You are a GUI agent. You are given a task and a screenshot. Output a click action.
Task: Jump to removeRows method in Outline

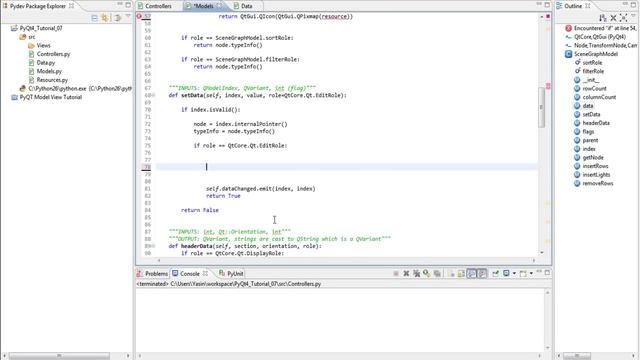tap(598, 183)
